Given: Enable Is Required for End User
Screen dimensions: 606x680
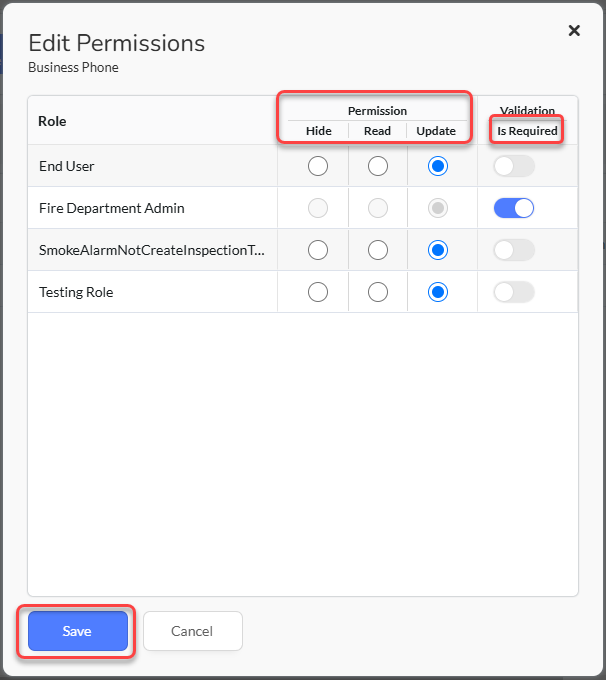Looking at the screenshot, I should 514,166.
